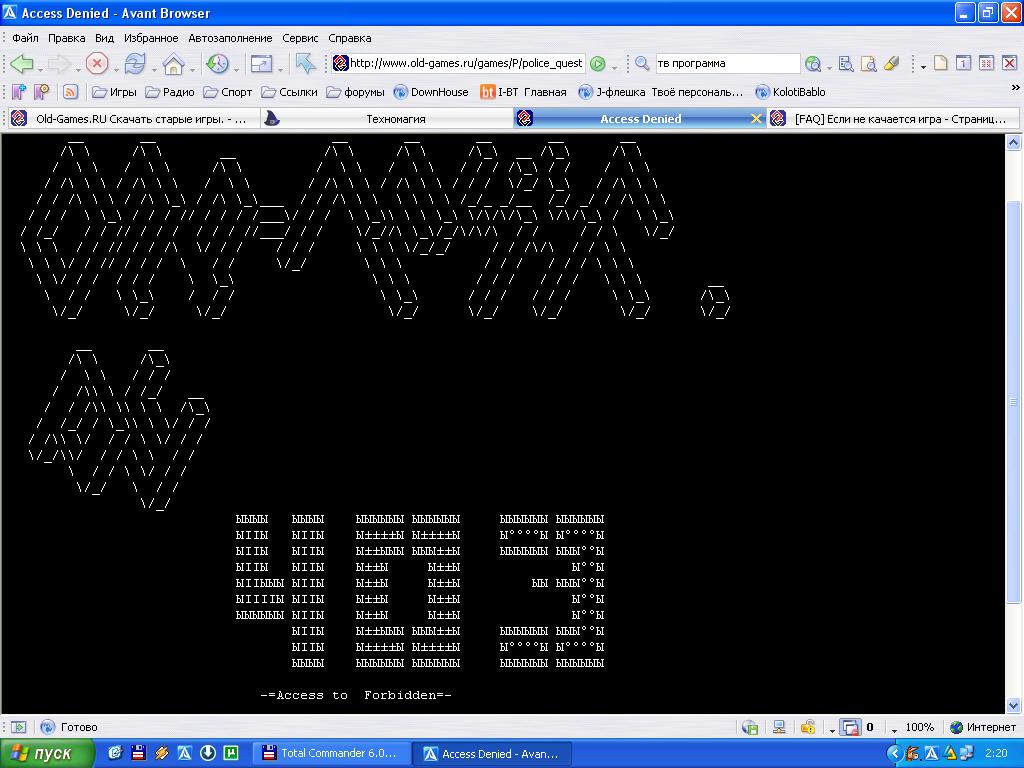Screen dimensions: 1024x768
Task: Open dropdown arrow next to History button
Action: (236, 68)
